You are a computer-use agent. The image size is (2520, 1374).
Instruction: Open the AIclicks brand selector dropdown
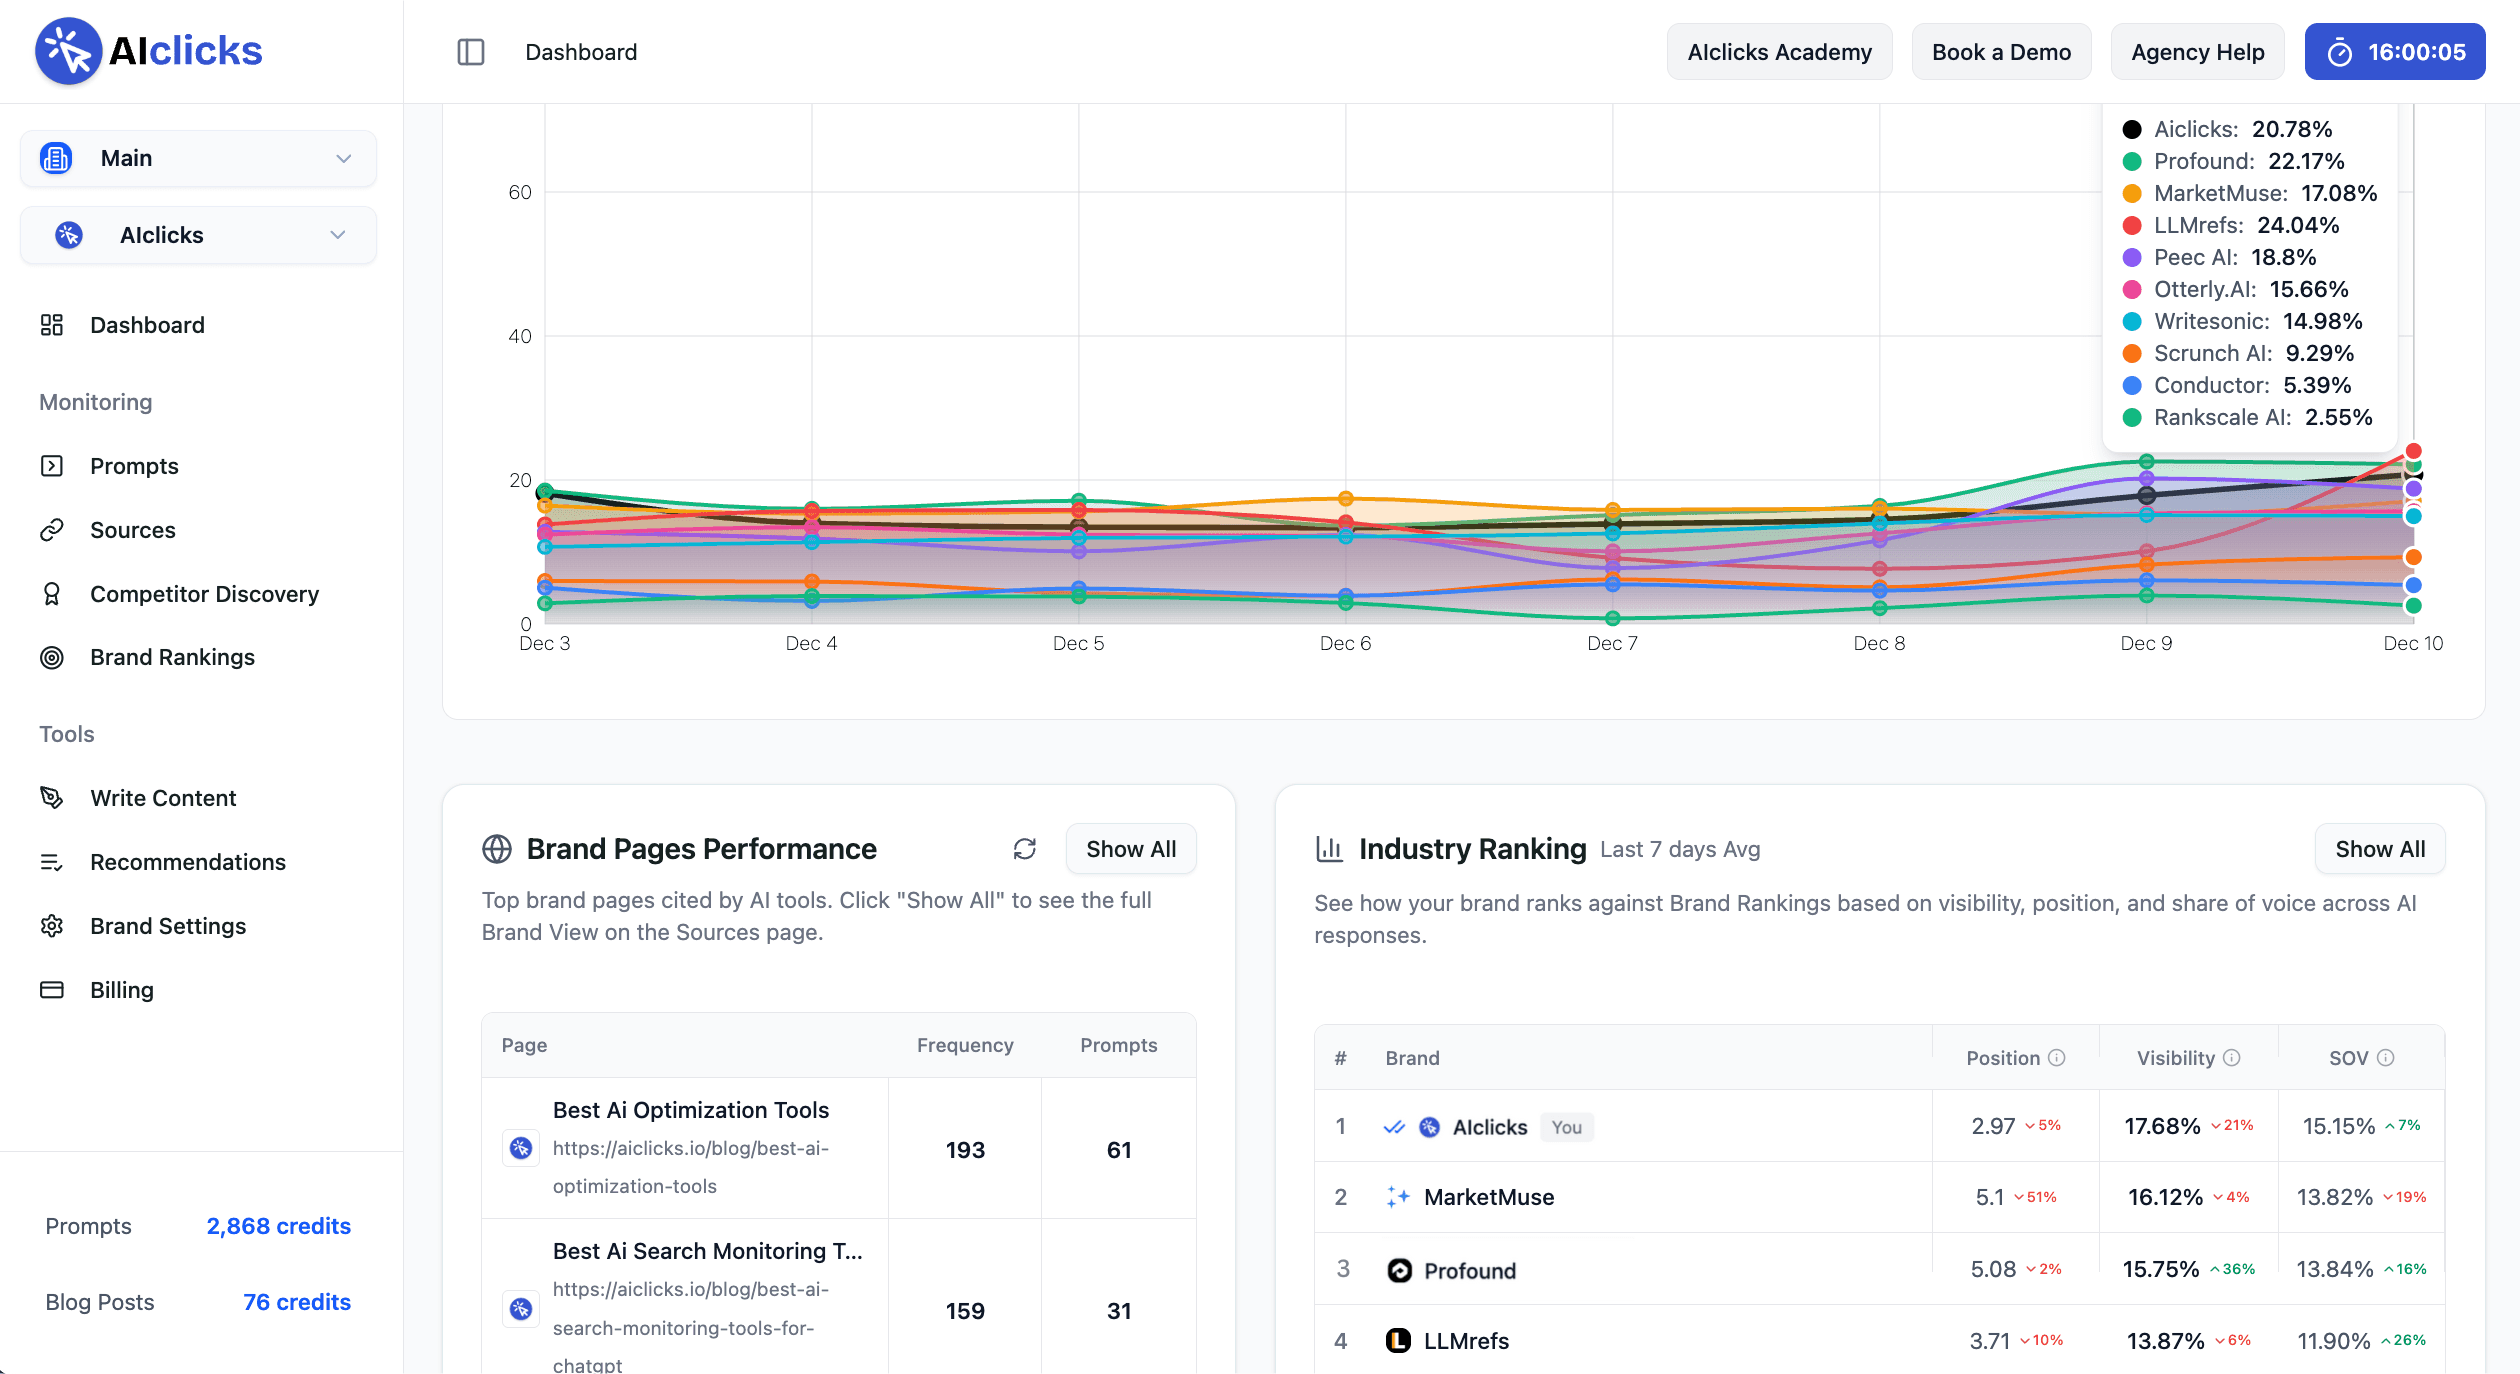pyautogui.click(x=198, y=235)
